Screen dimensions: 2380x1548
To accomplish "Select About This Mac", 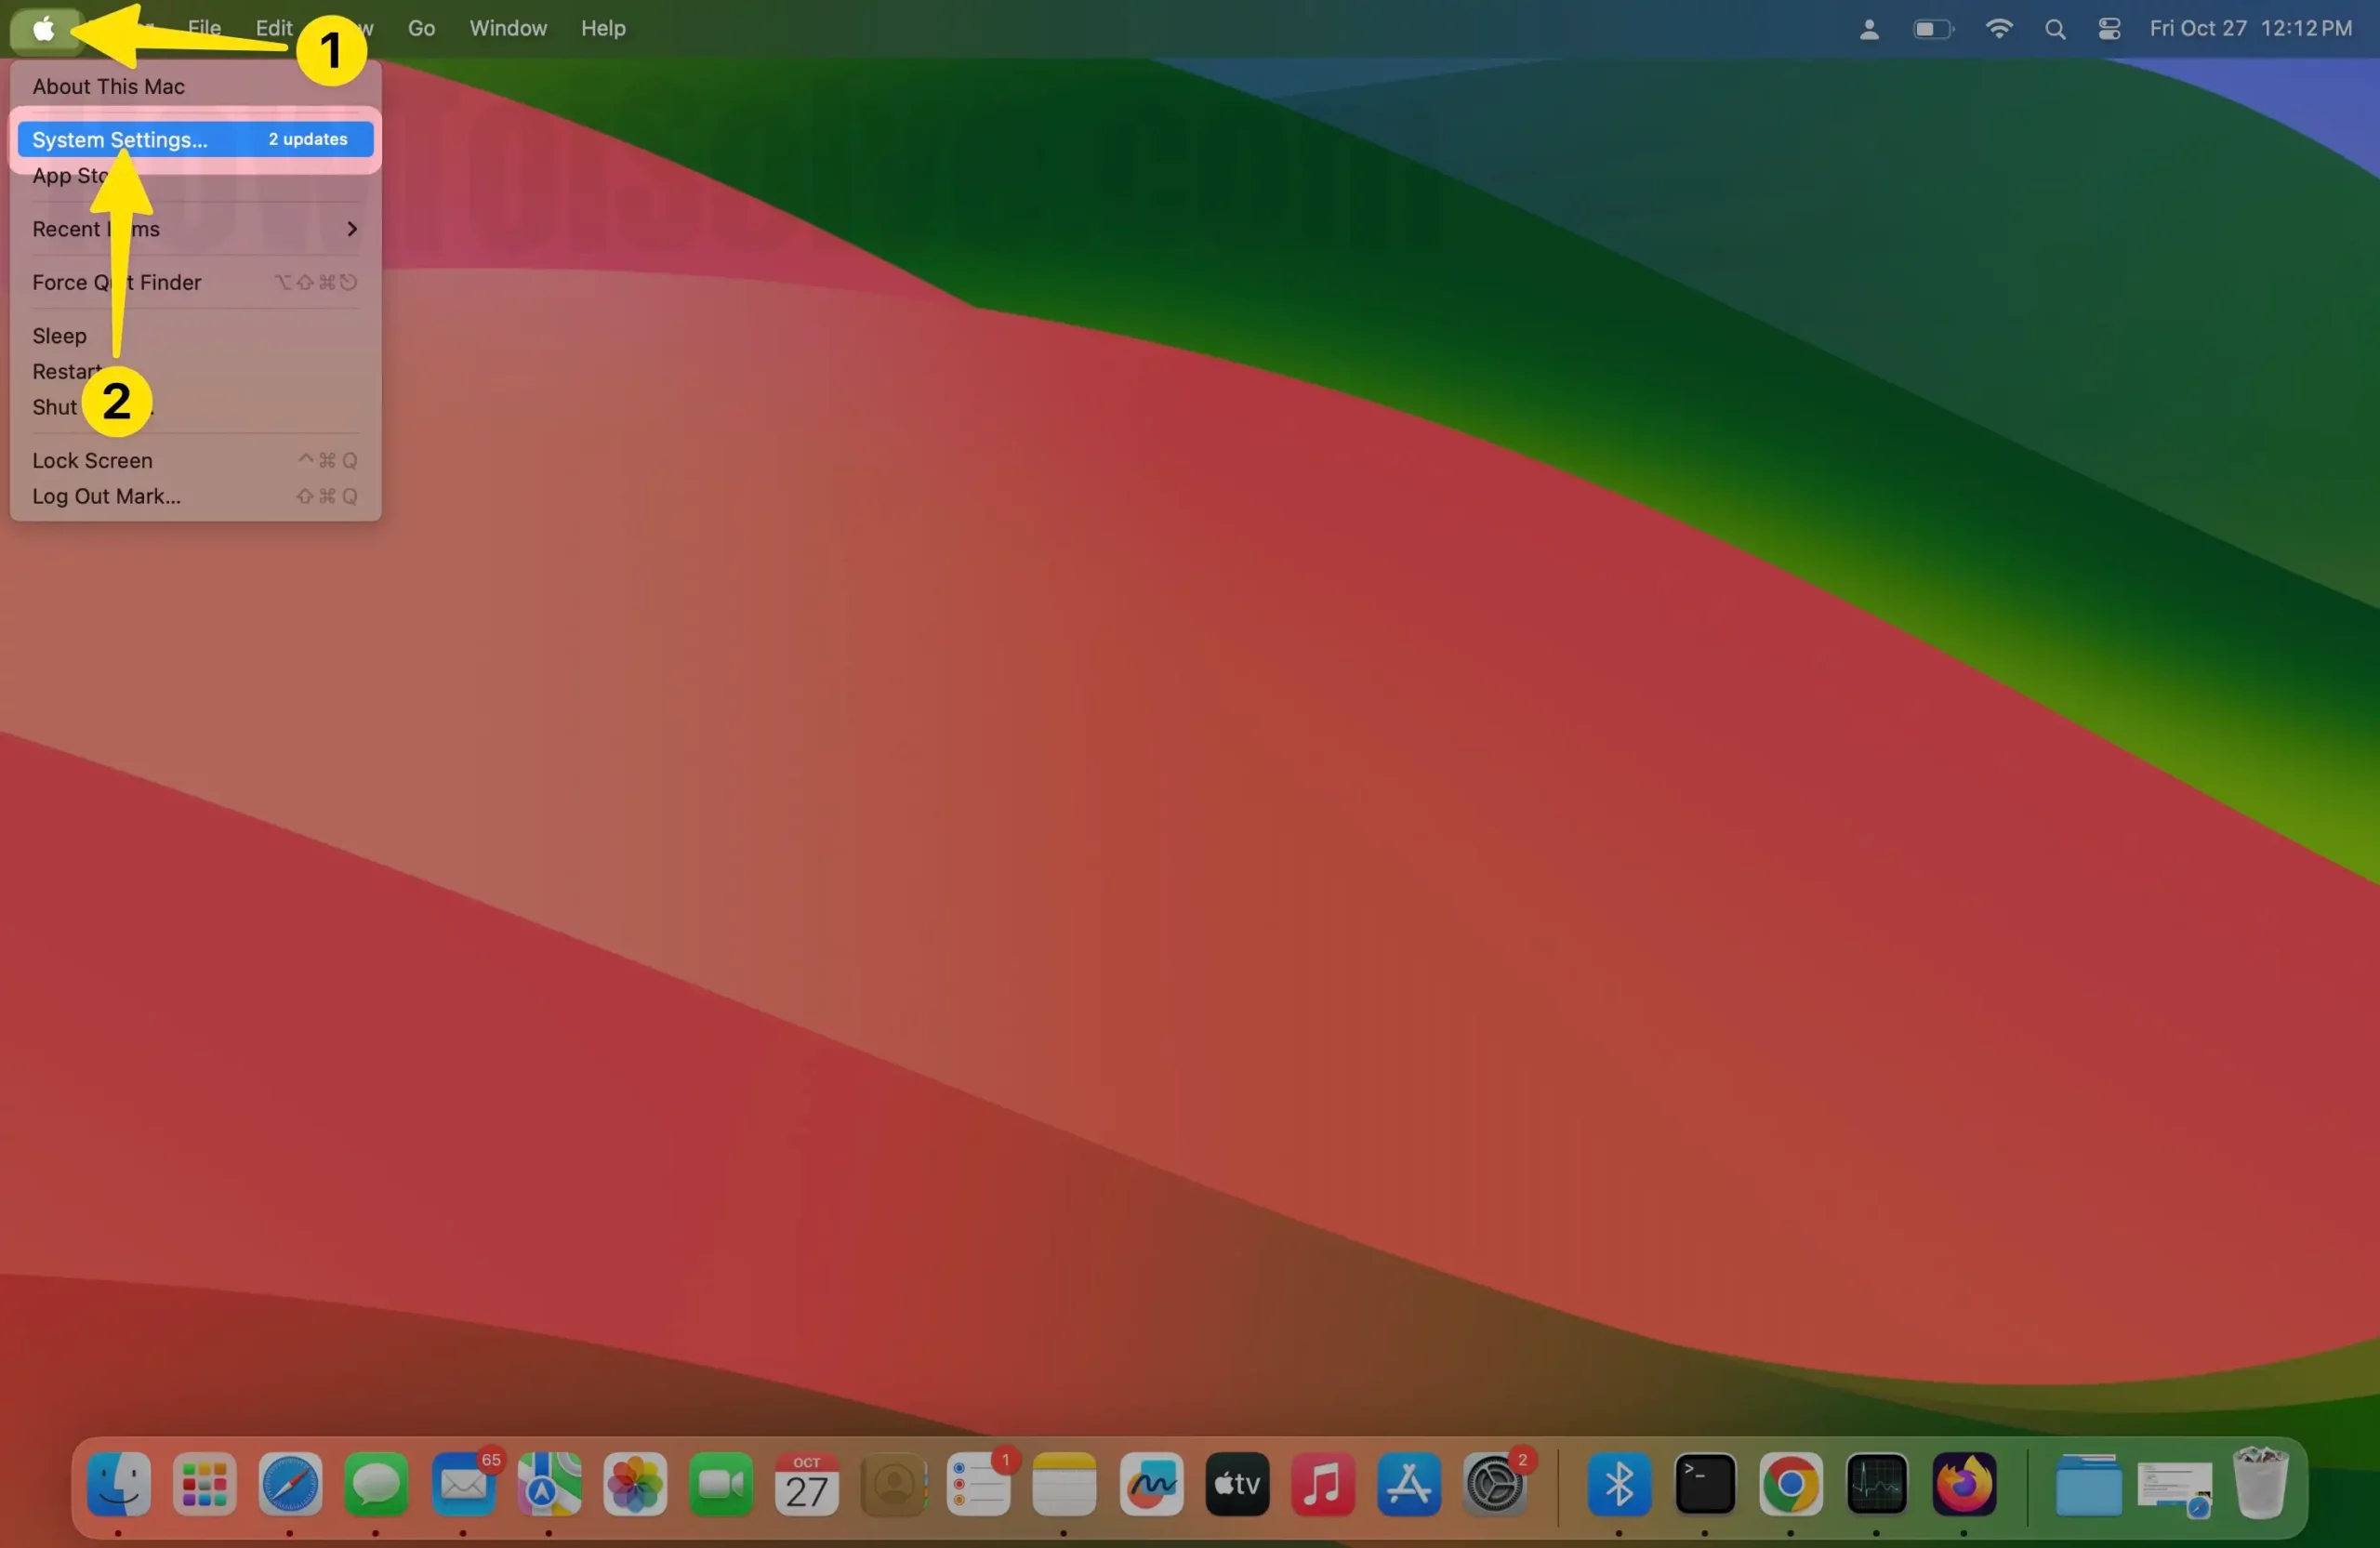I will point(108,86).
